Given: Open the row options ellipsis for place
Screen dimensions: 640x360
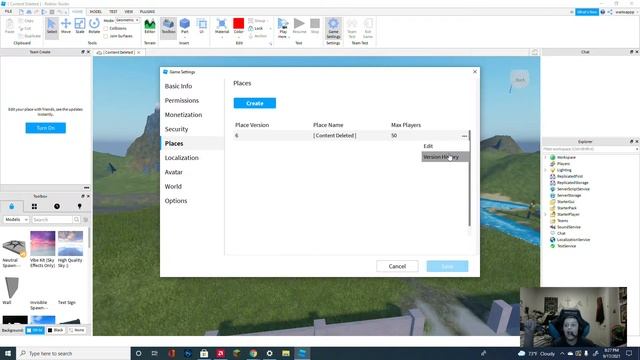Looking at the screenshot, I should (464, 136).
